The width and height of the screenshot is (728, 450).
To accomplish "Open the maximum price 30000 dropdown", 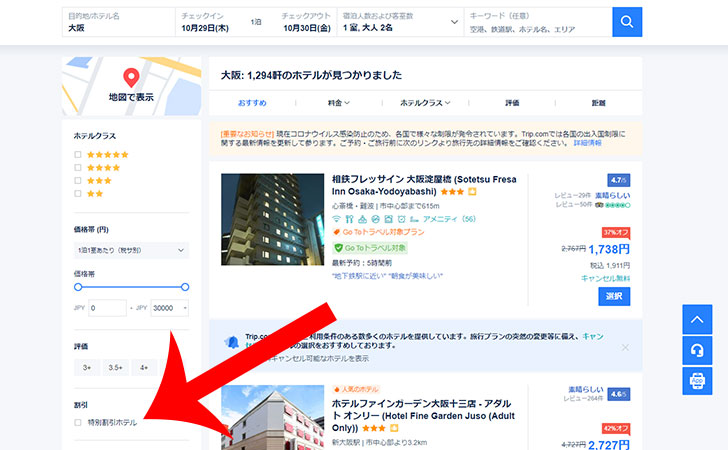I will [x=169, y=308].
